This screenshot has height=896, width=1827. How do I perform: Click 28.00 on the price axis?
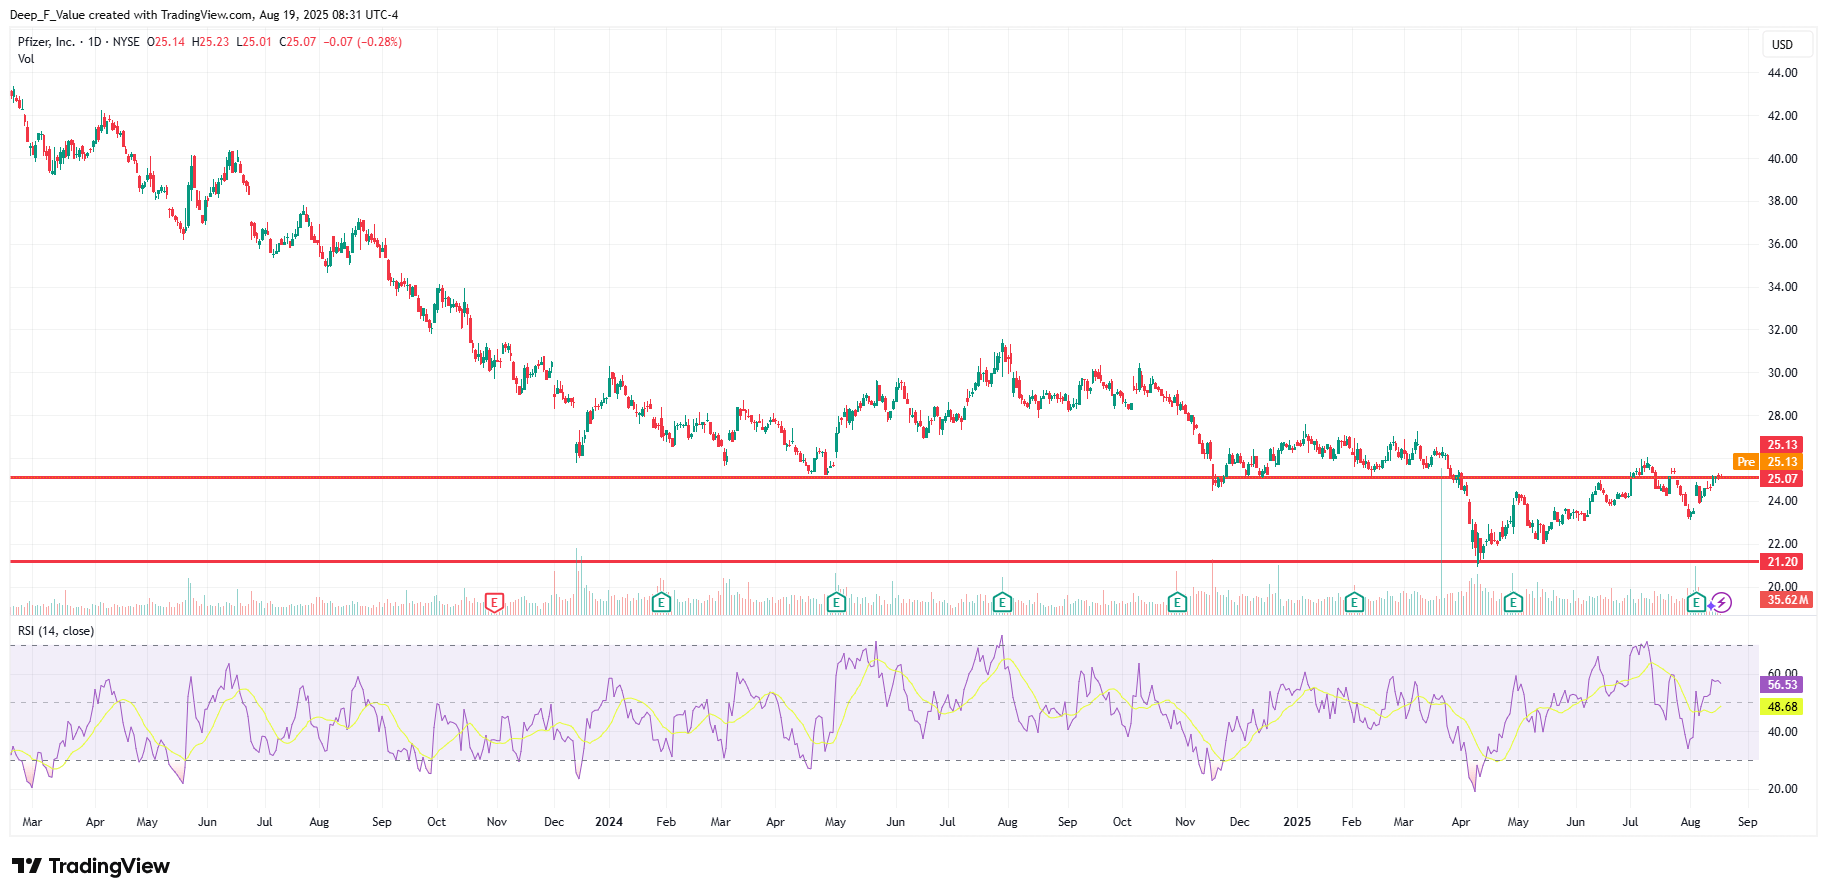tap(1782, 416)
